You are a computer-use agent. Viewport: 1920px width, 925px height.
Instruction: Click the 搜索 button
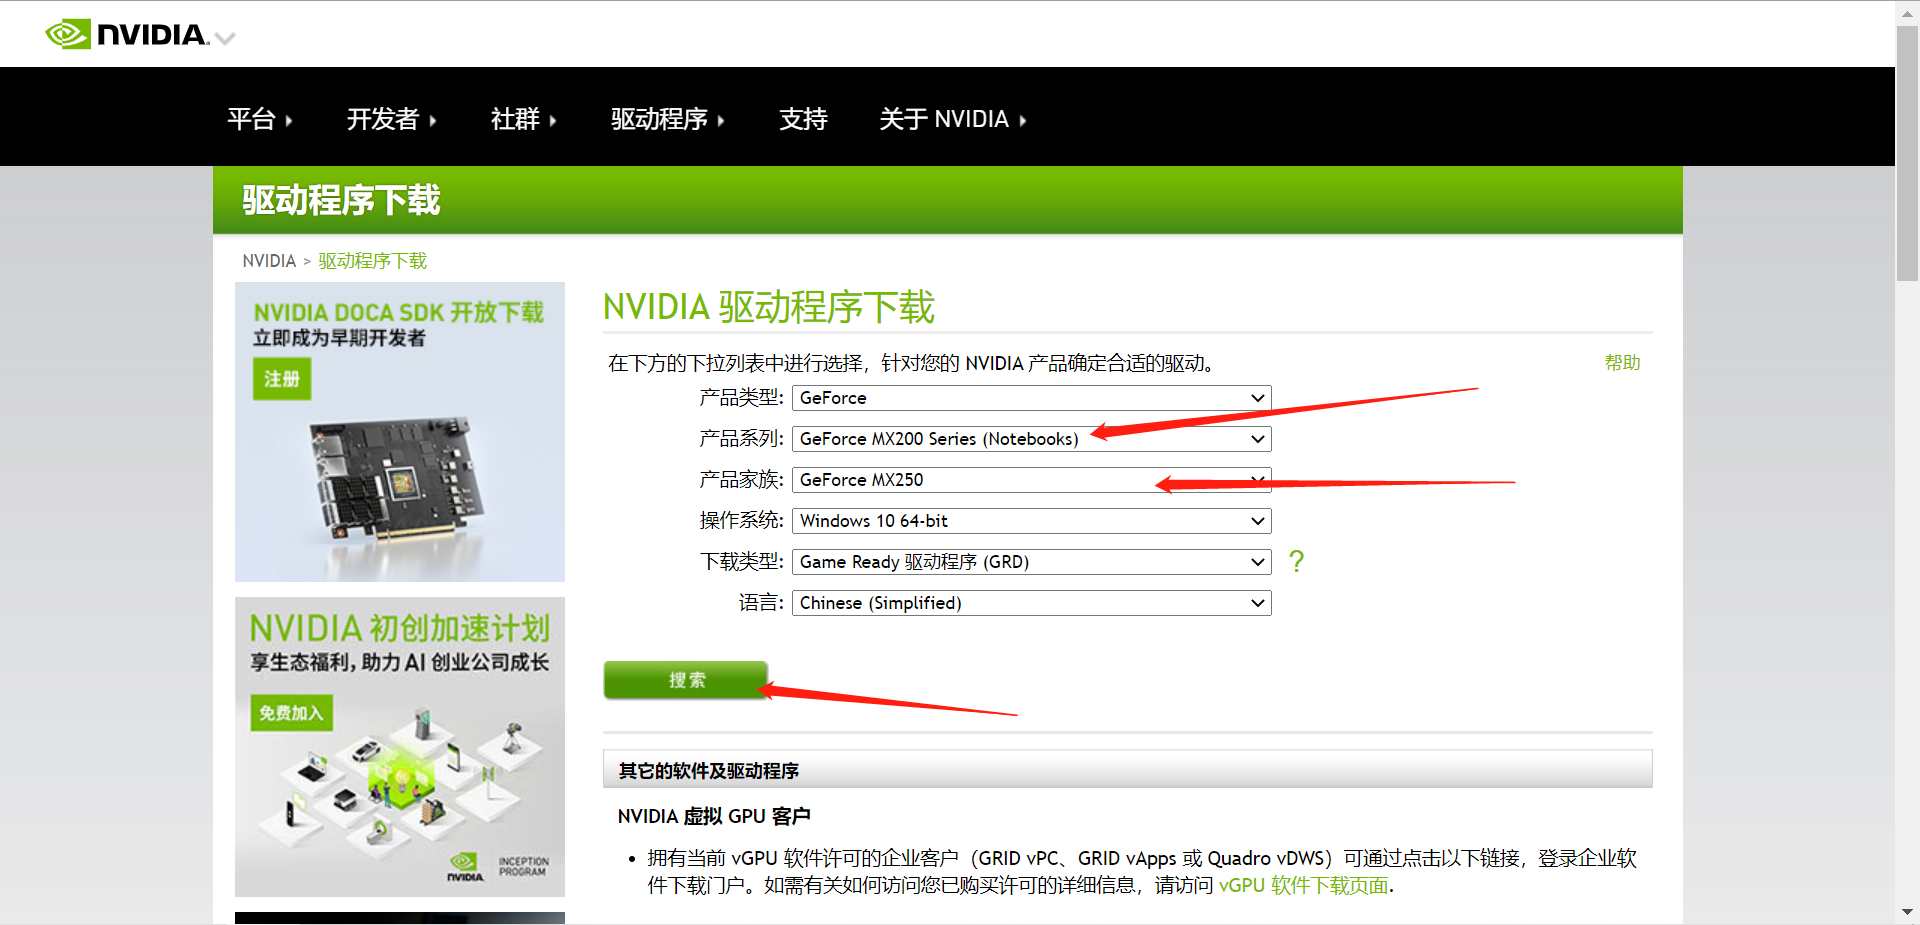coord(685,680)
